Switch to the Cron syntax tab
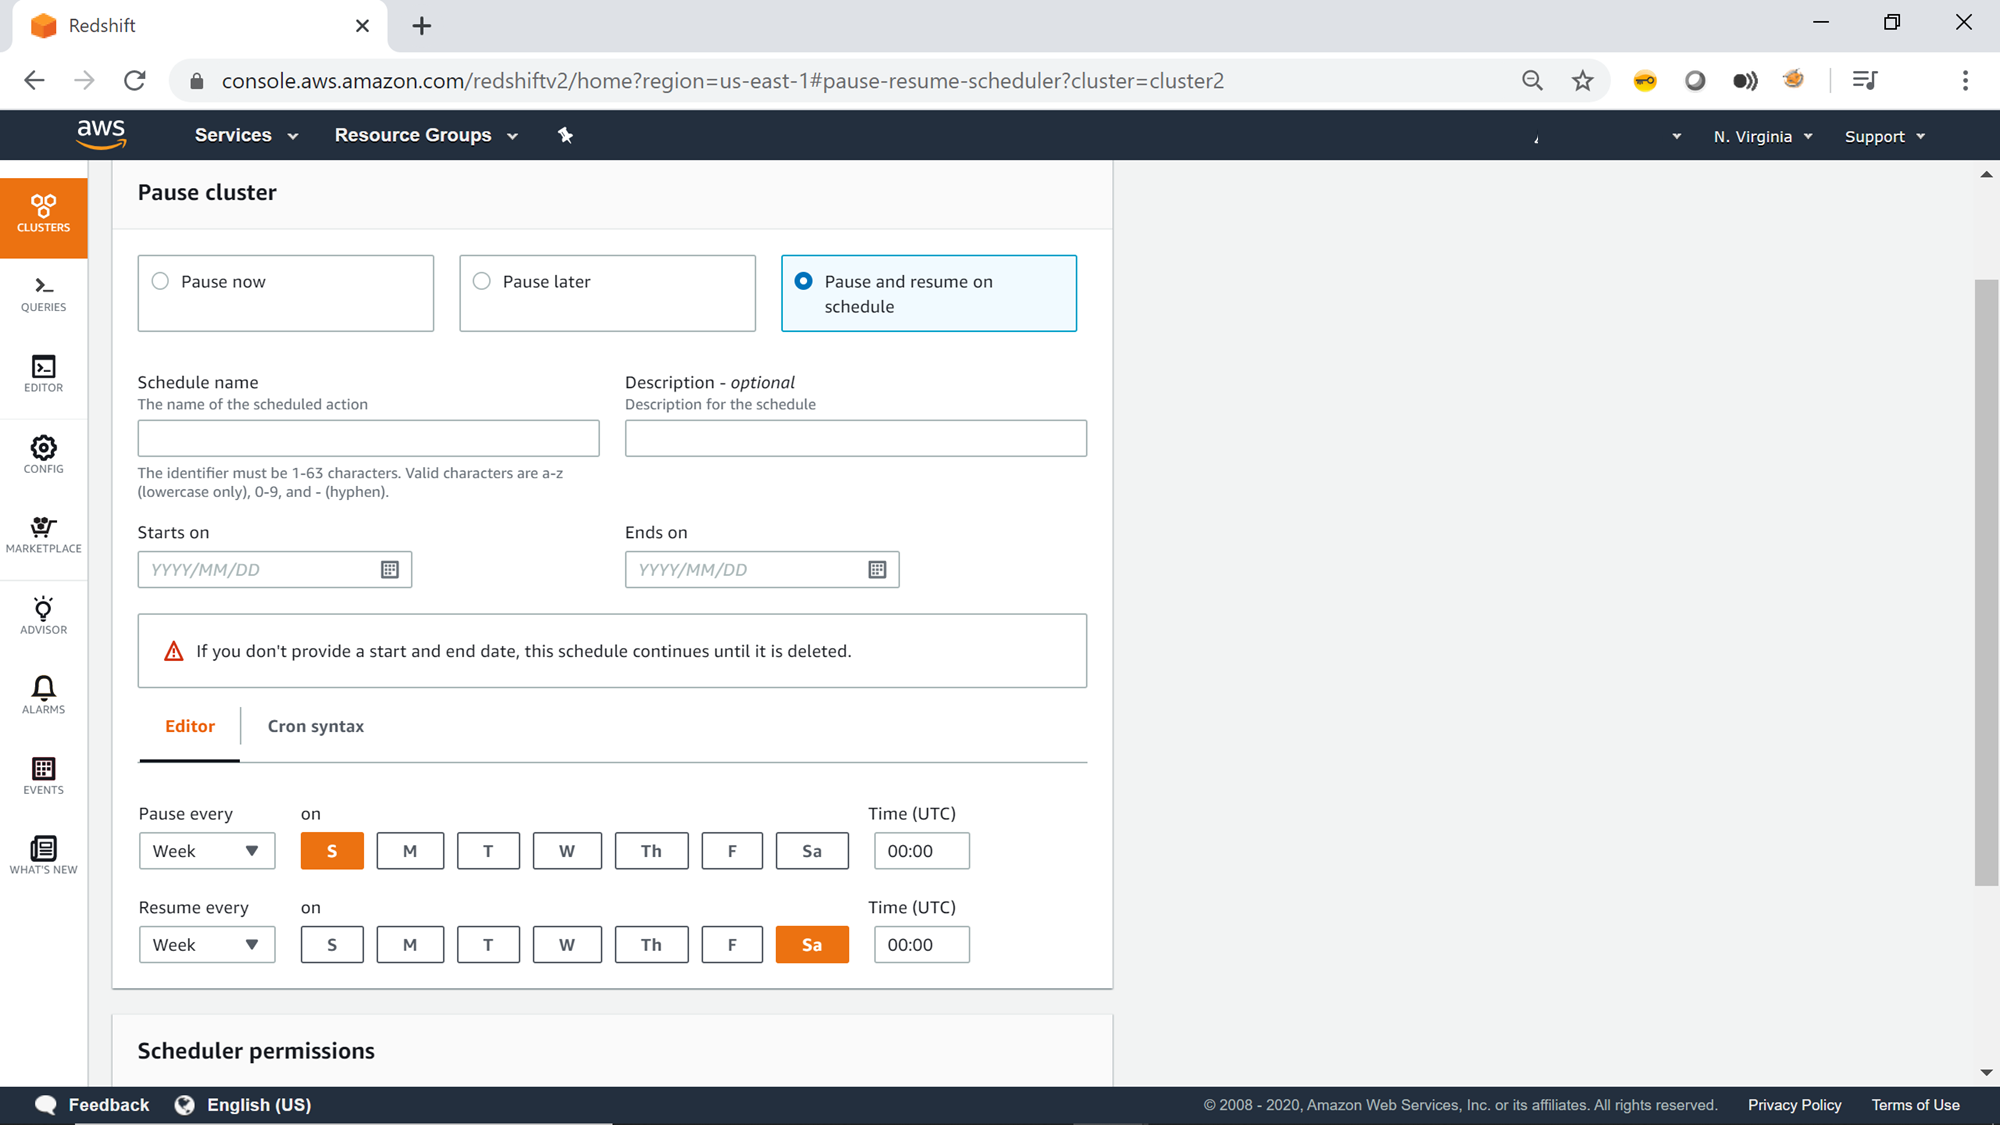Screen dimensions: 2000x1125 [315, 727]
